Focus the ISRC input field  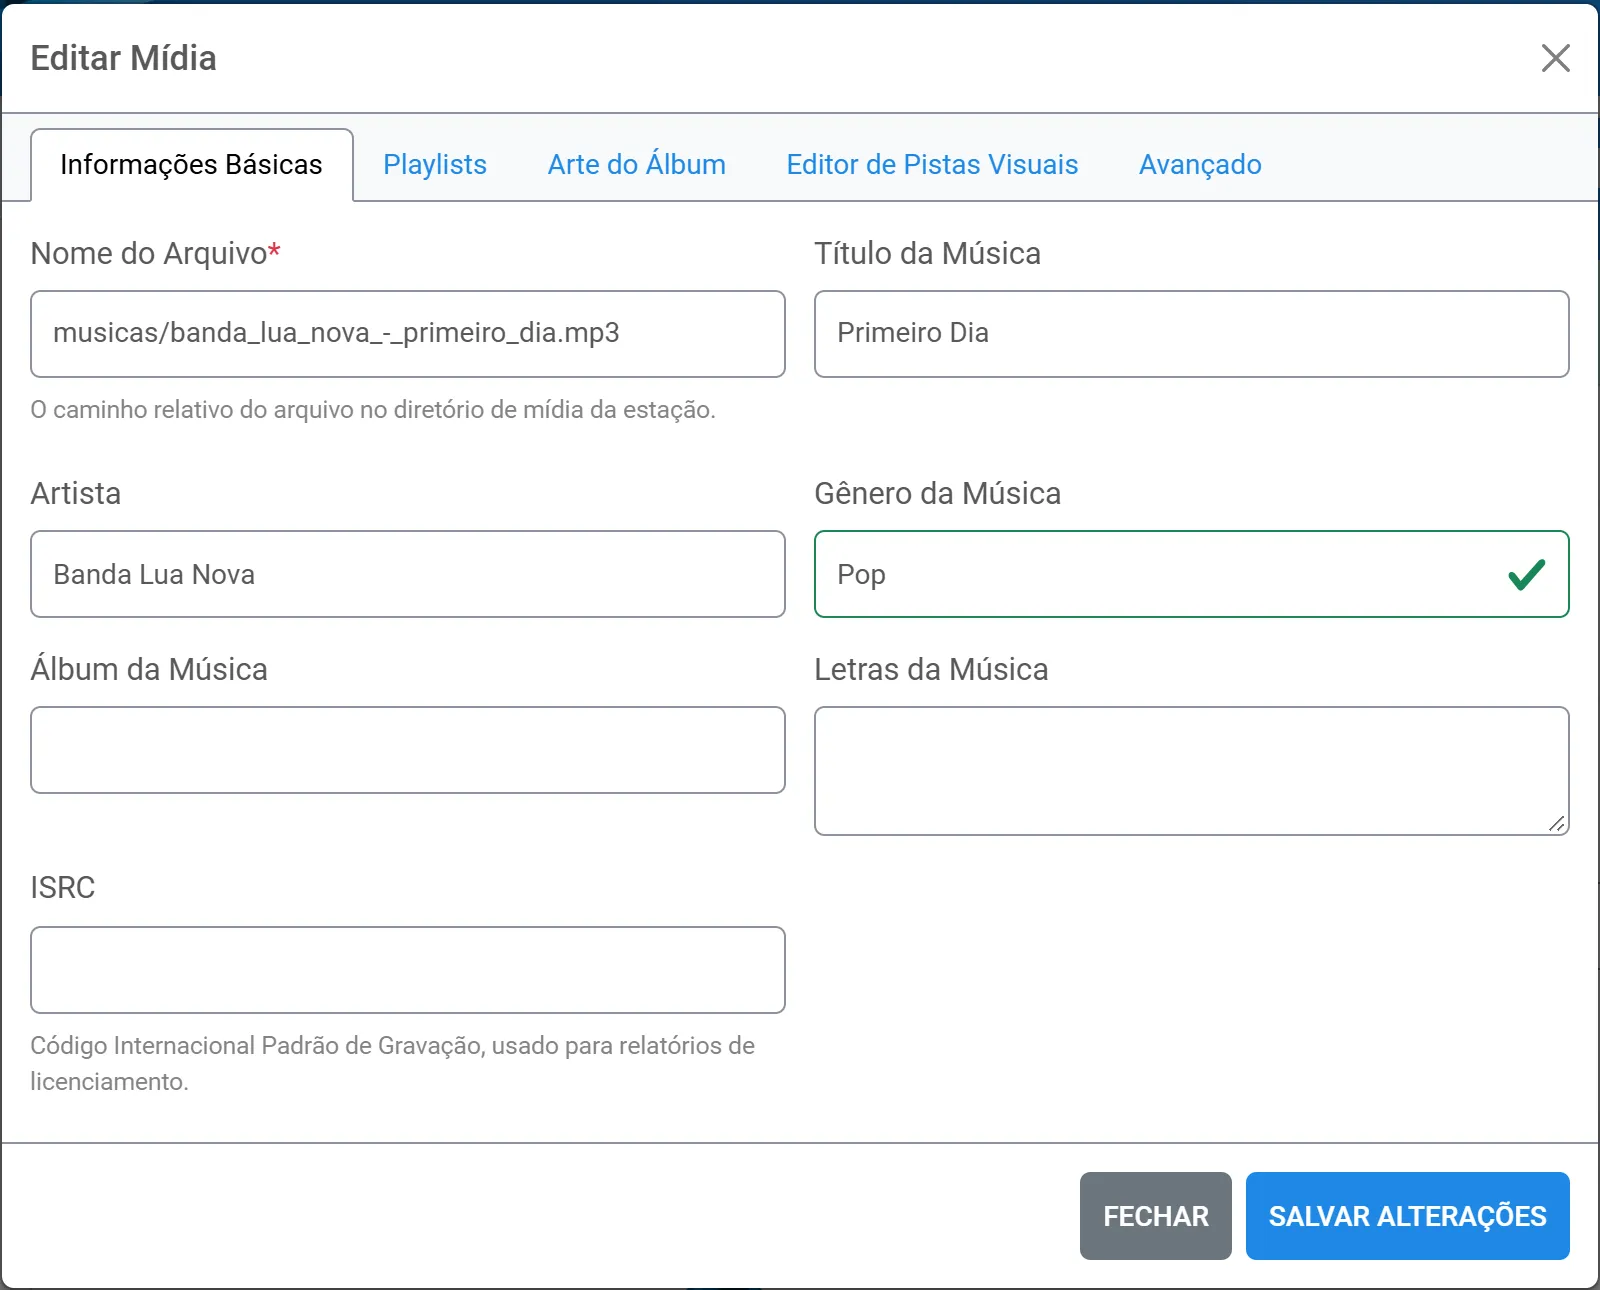408,970
